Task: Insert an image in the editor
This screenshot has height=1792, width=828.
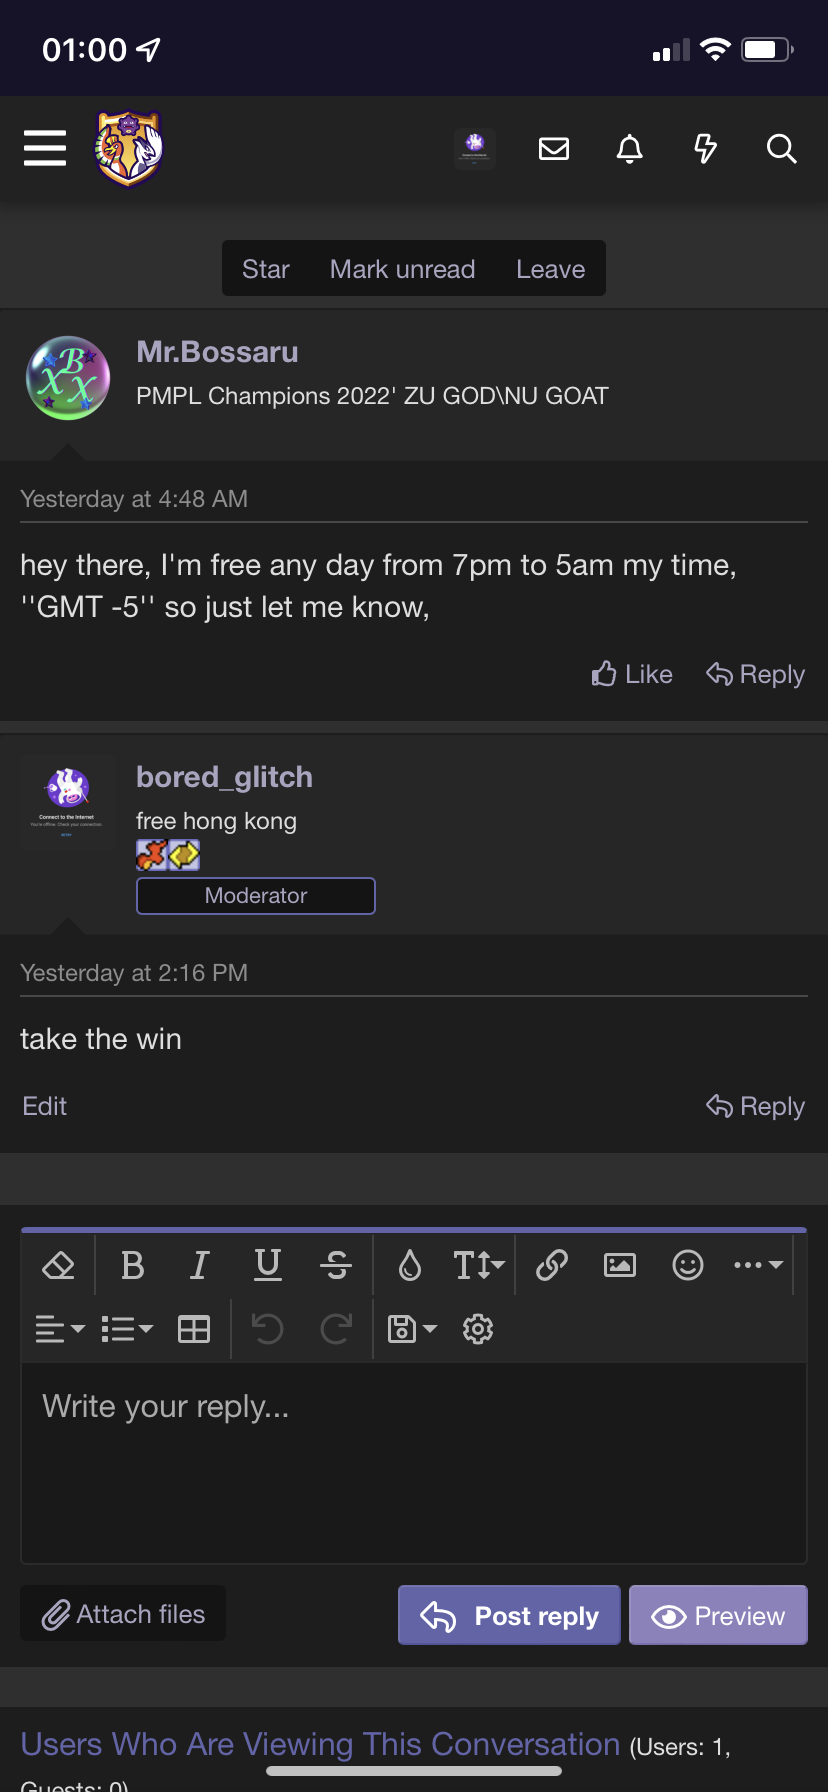Action: (x=620, y=1266)
